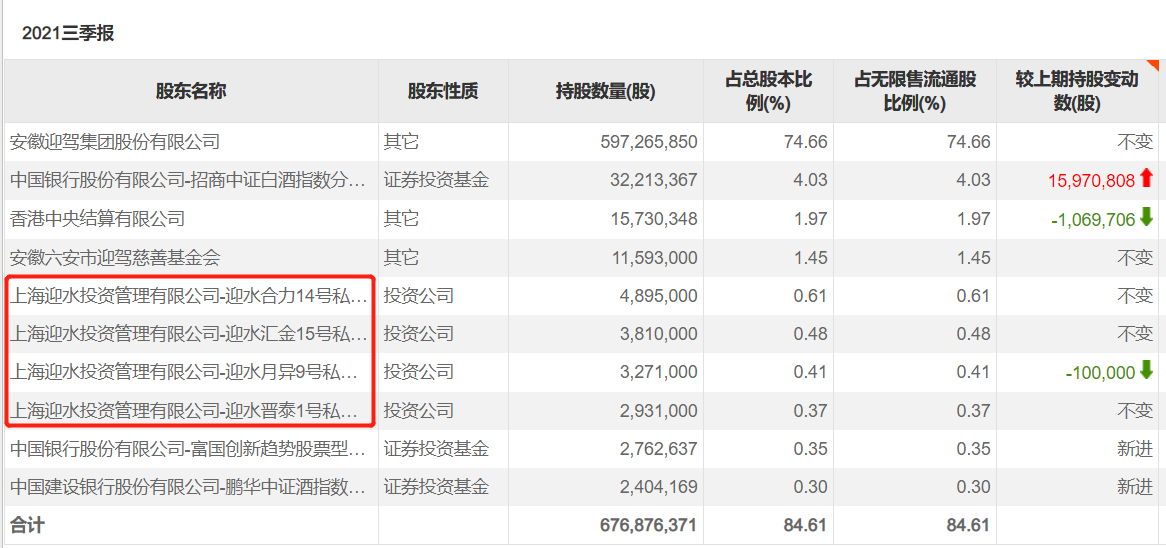Click the 持股数量(股) column header
This screenshot has height=548, width=1166.
point(606,91)
